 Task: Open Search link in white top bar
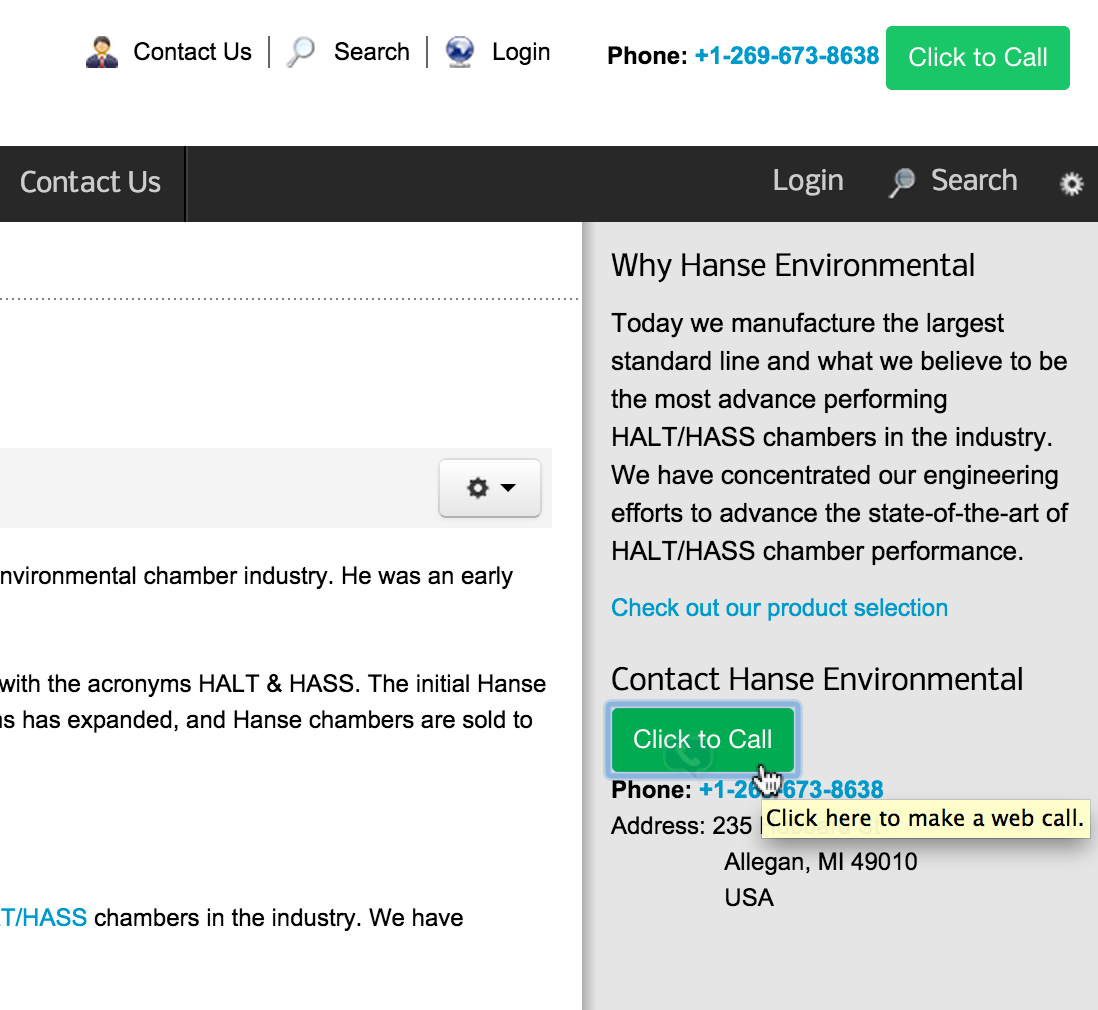coord(371,52)
